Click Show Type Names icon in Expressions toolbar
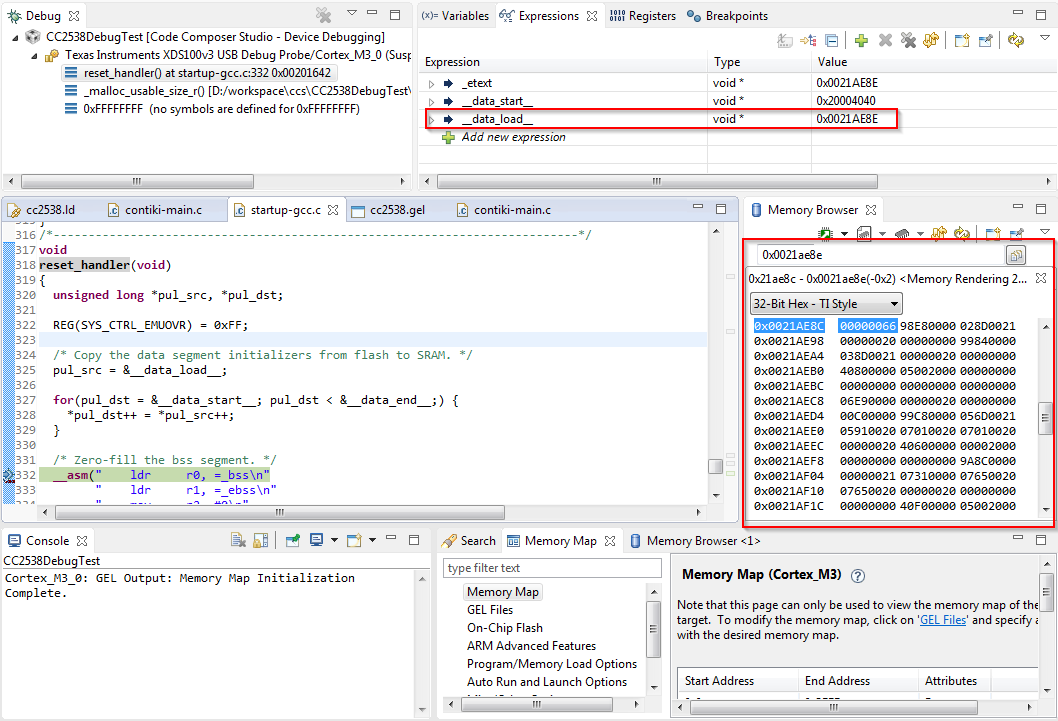The image size is (1058, 721). (x=785, y=40)
